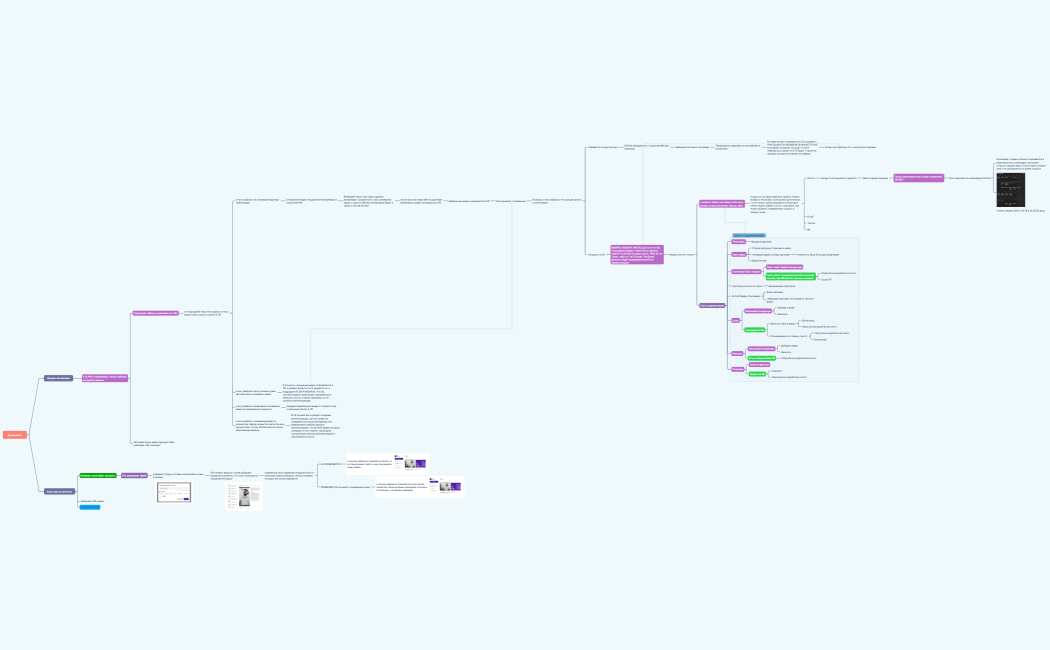Click the small bright blue node at bottom left

click(x=90, y=507)
